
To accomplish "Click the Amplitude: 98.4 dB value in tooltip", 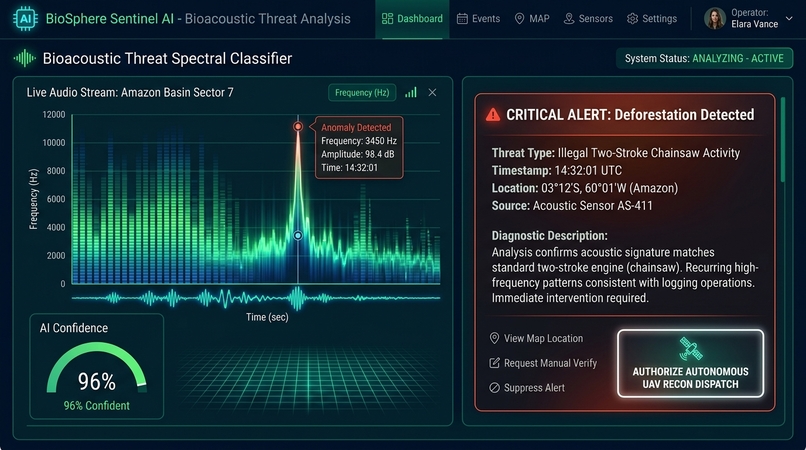I will (x=358, y=154).
